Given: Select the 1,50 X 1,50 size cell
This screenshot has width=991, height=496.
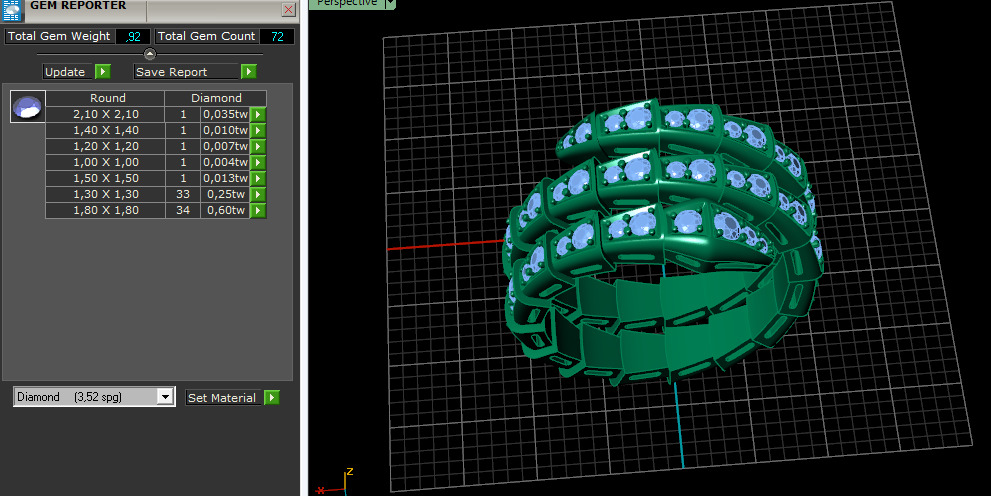Looking at the screenshot, I should pyautogui.click(x=106, y=178).
